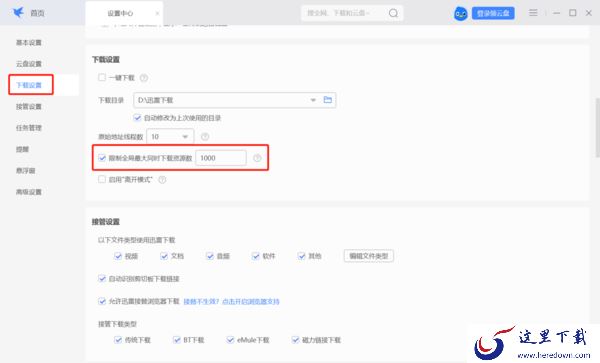The width and height of the screenshot is (600, 363).
Task: Open 悬浮窗 in the sidebar
Action: coord(26,171)
